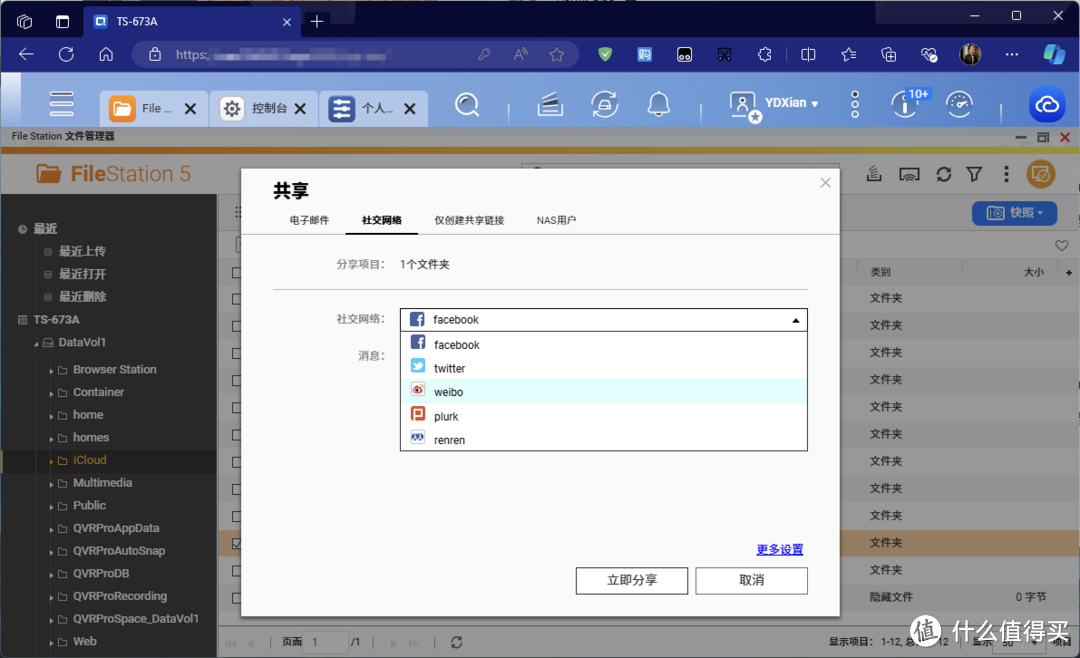The height and width of the screenshot is (658, 1080).
Task: Choose weibo from the social network list
Action: tap(448, 392)
